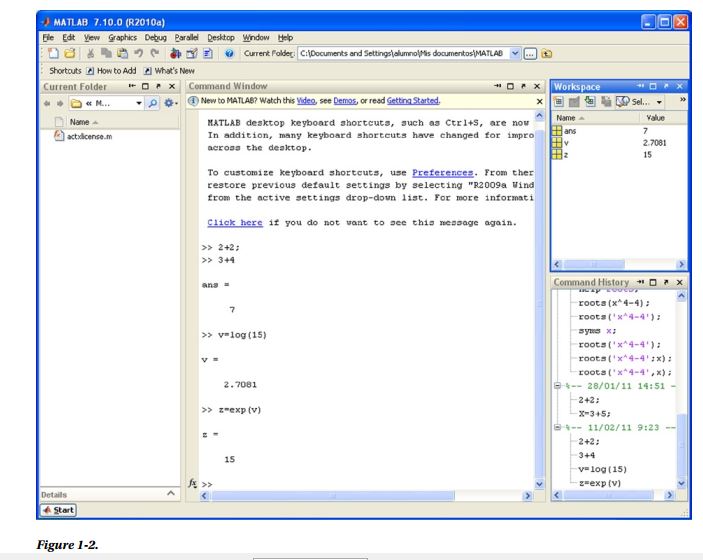This screenshot has width=703, height=560.
Task: Open the Help menu
Action: click(285, 38)
